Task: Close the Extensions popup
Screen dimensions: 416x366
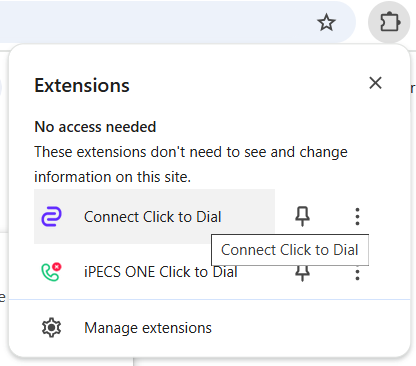Action: point(375,83)
